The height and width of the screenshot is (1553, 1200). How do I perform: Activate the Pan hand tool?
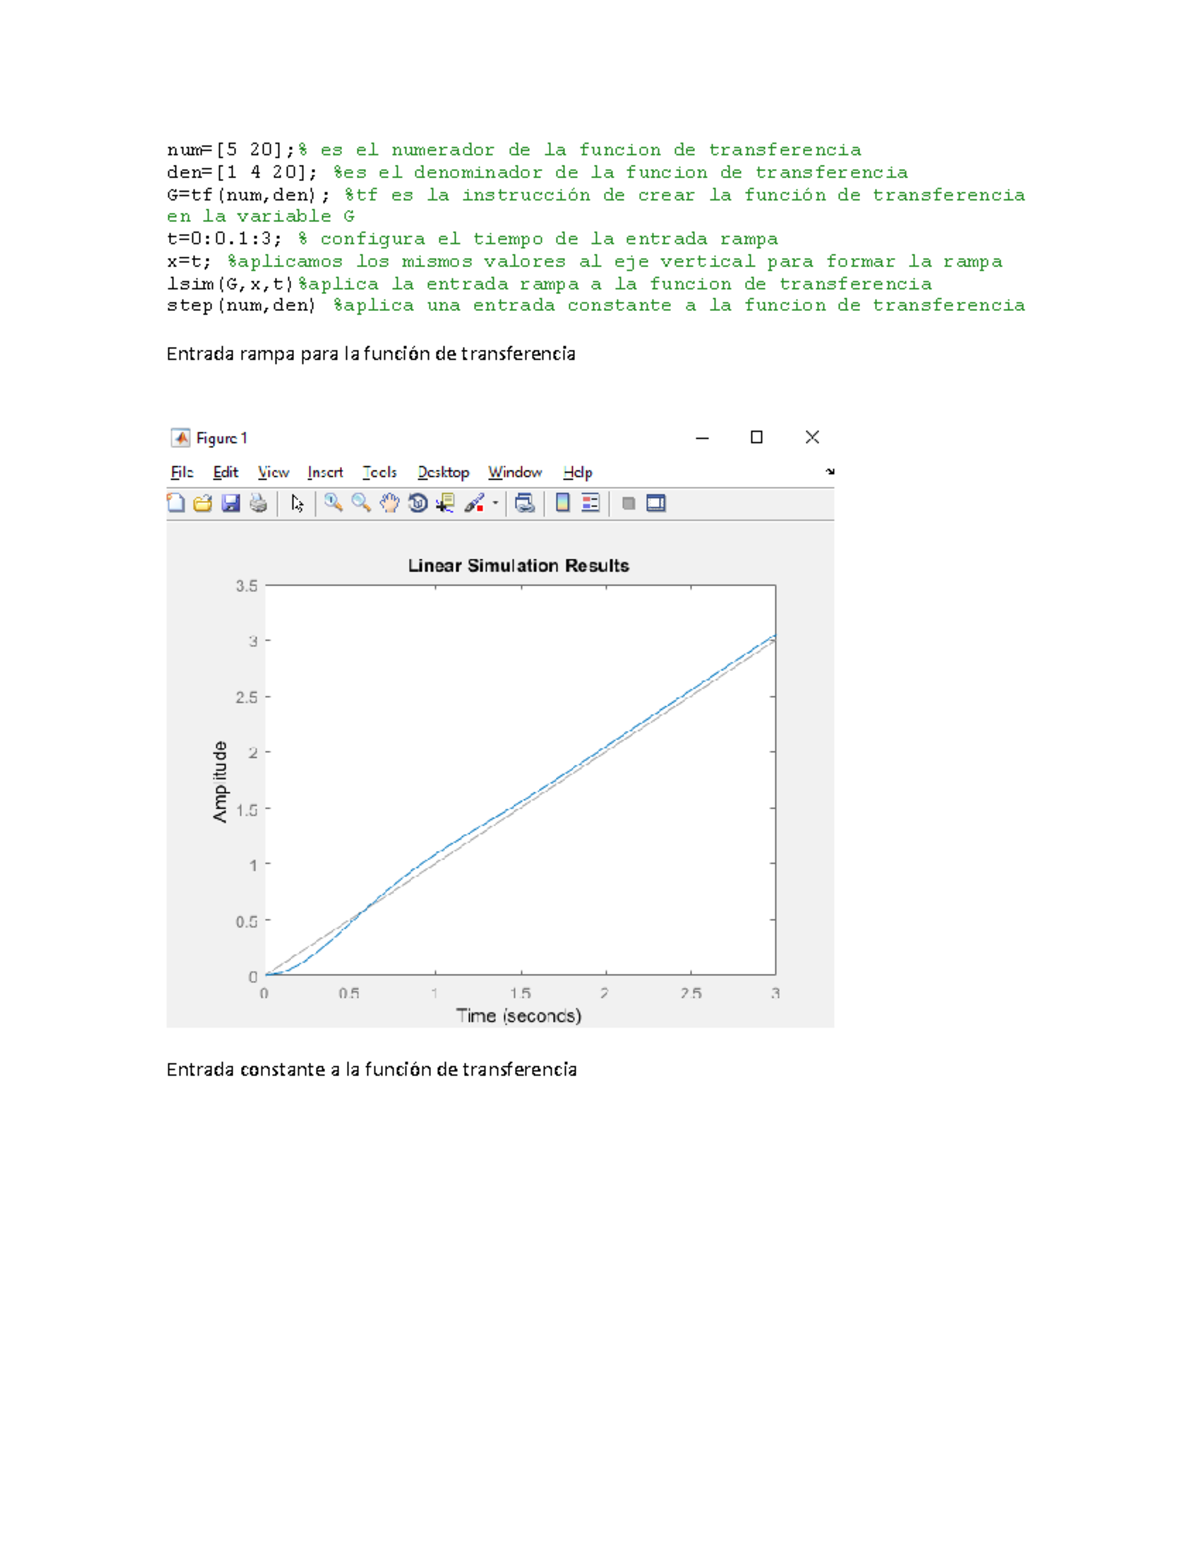390,502
